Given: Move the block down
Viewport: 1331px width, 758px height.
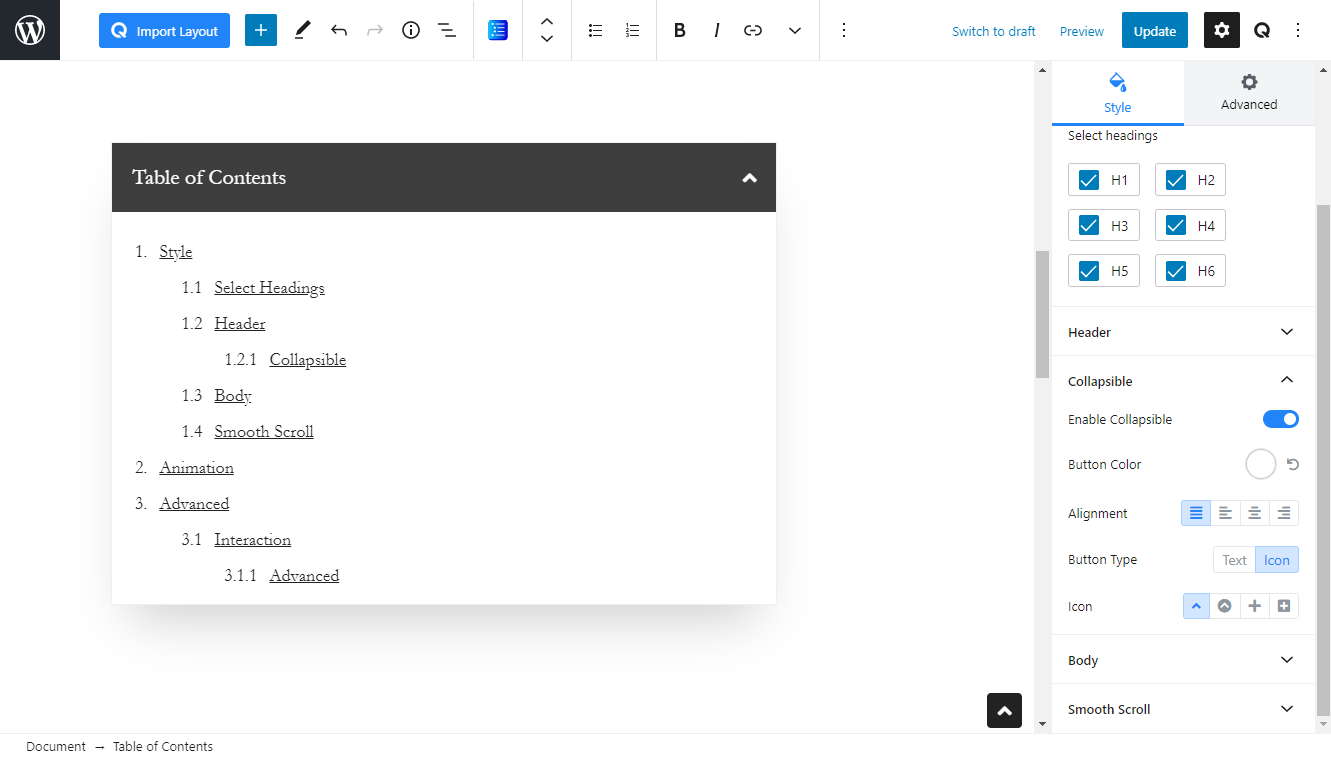Looking at the screenshot, I should (547, 40).
